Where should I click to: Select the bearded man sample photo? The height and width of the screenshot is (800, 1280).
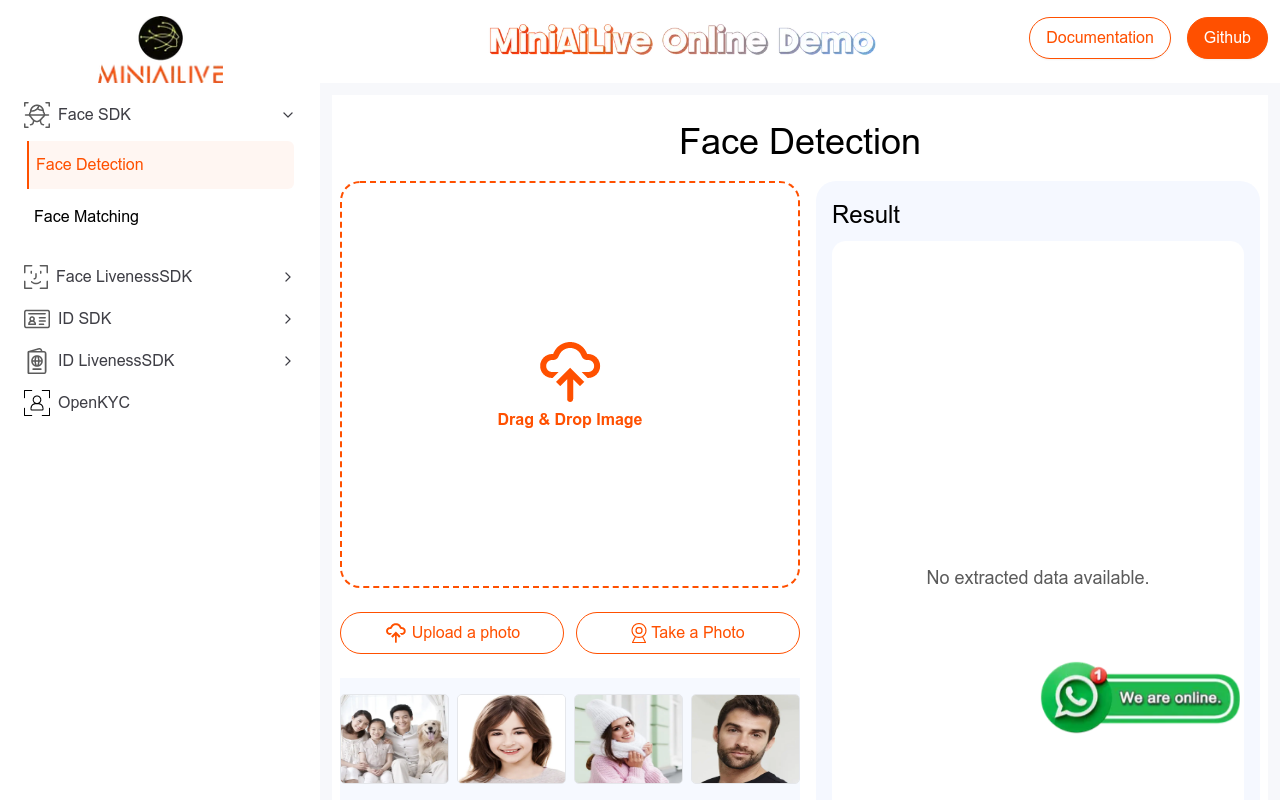click(745, 739)
